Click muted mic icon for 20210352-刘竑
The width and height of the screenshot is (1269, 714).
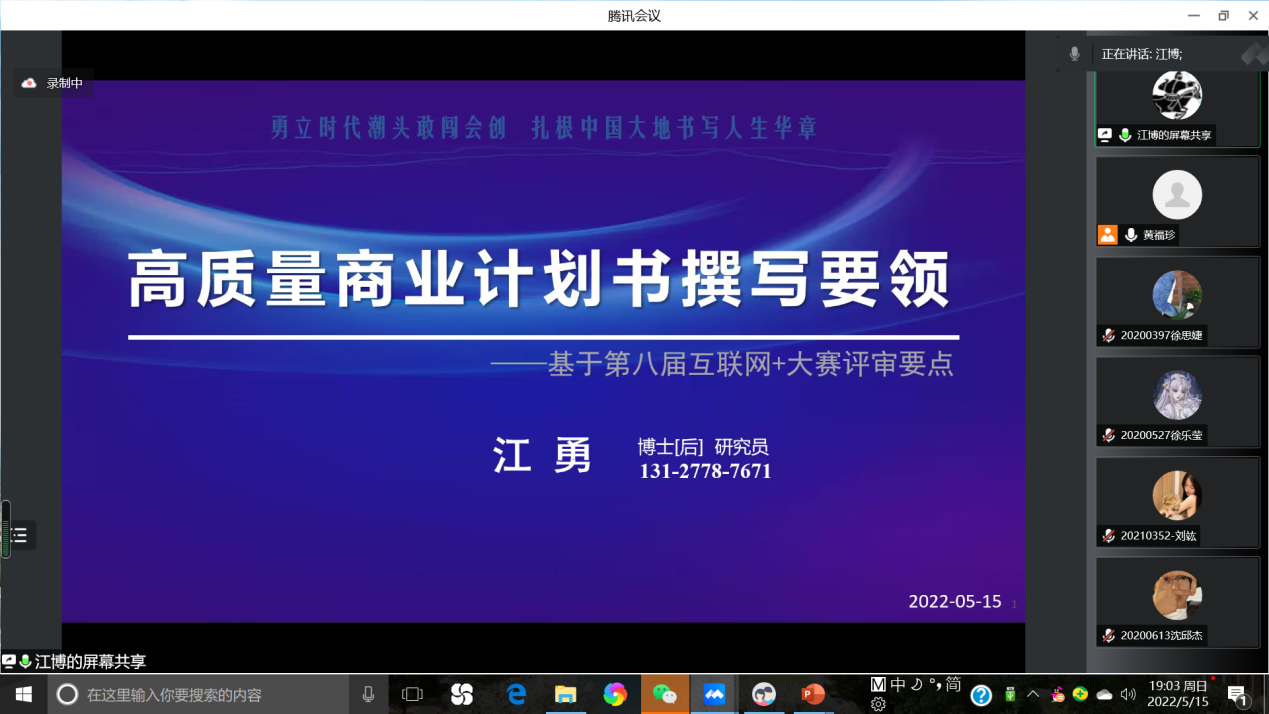(1108, 535)
